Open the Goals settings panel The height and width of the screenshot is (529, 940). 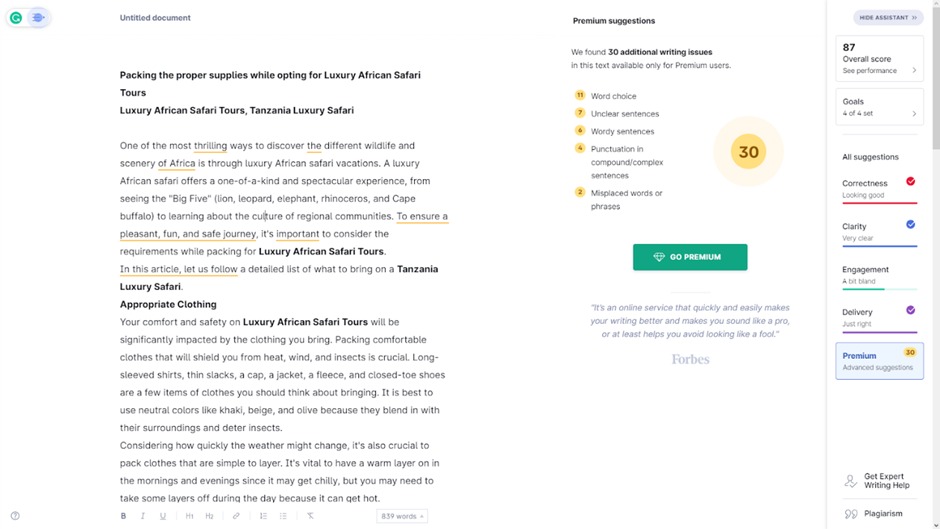click(879, 107)
